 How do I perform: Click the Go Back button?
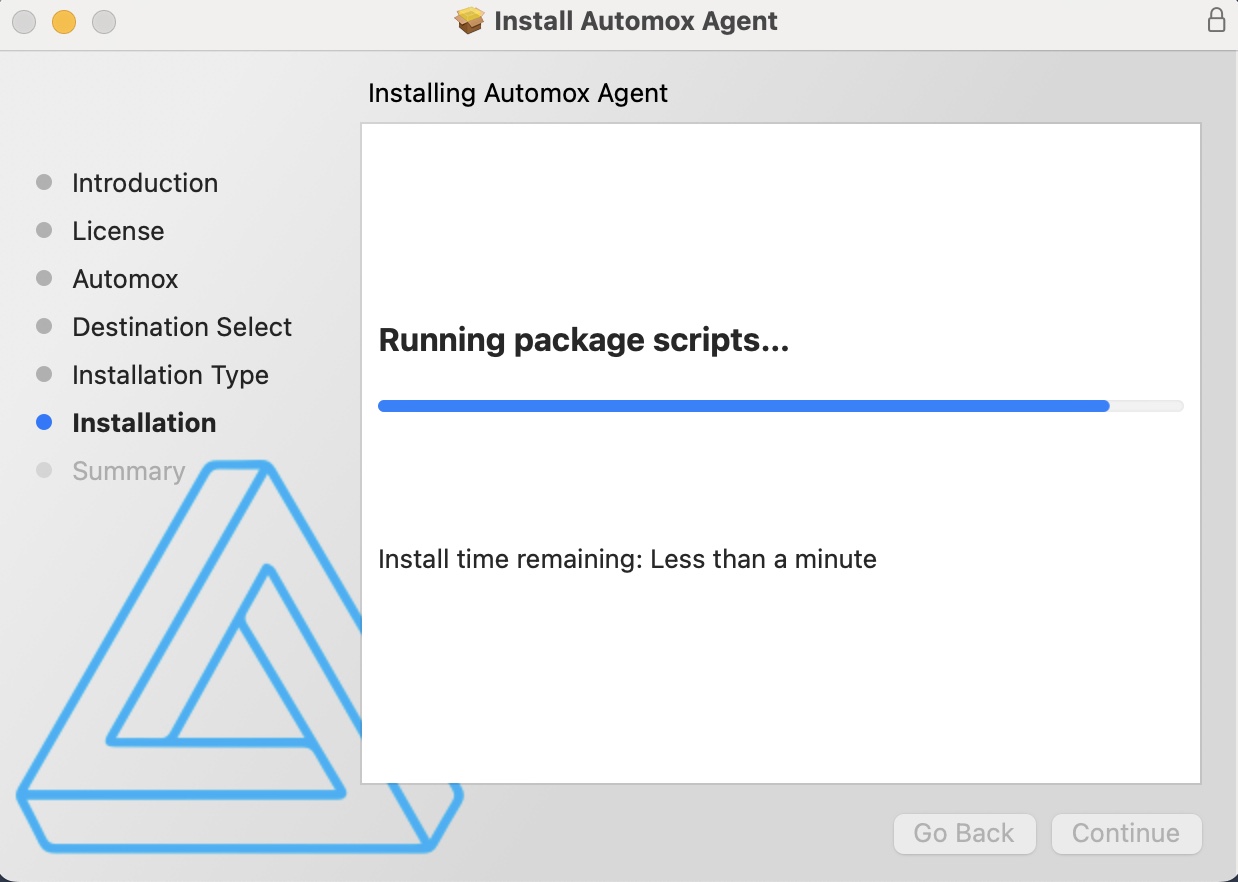[x=964, y=833]
